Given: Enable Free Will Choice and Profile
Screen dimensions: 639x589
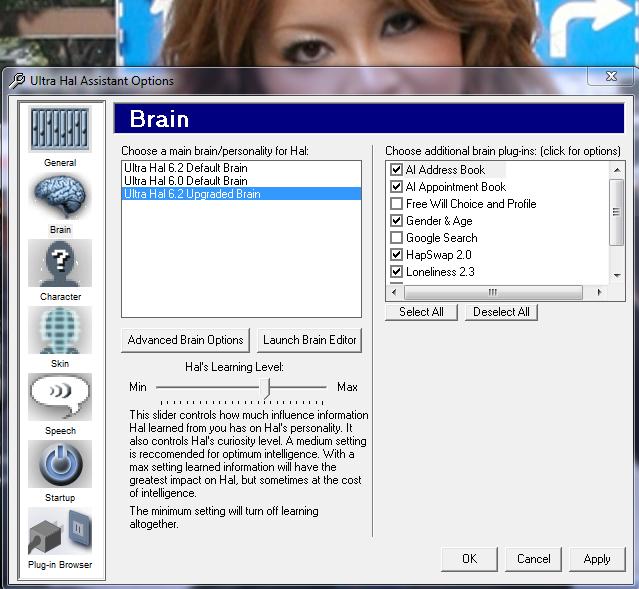Looking at the screenshot, I should 396,203.
